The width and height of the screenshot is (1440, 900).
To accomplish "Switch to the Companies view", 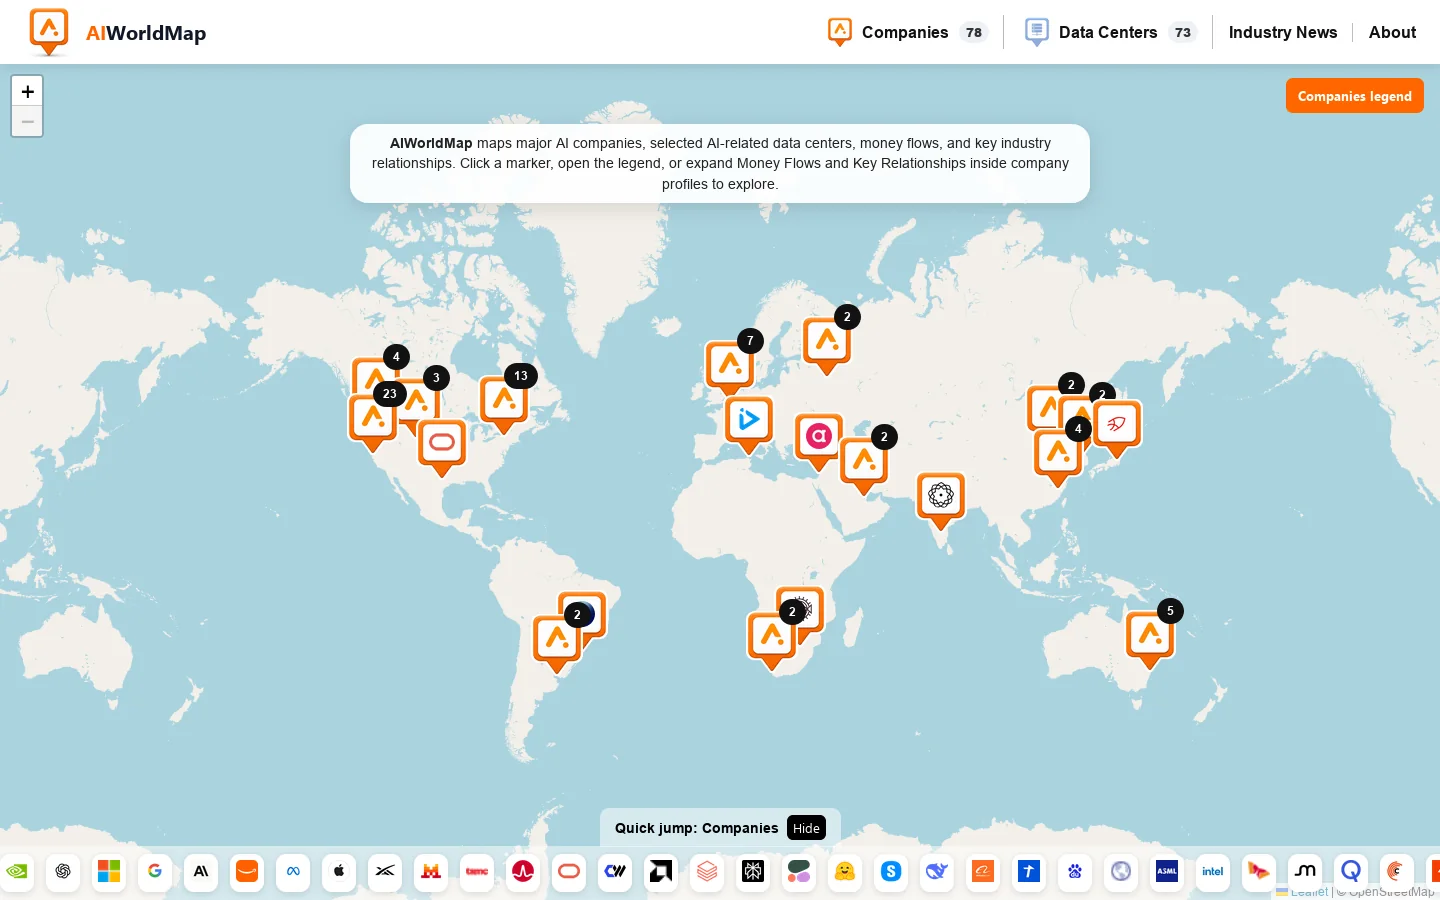I will click(908, 32).
